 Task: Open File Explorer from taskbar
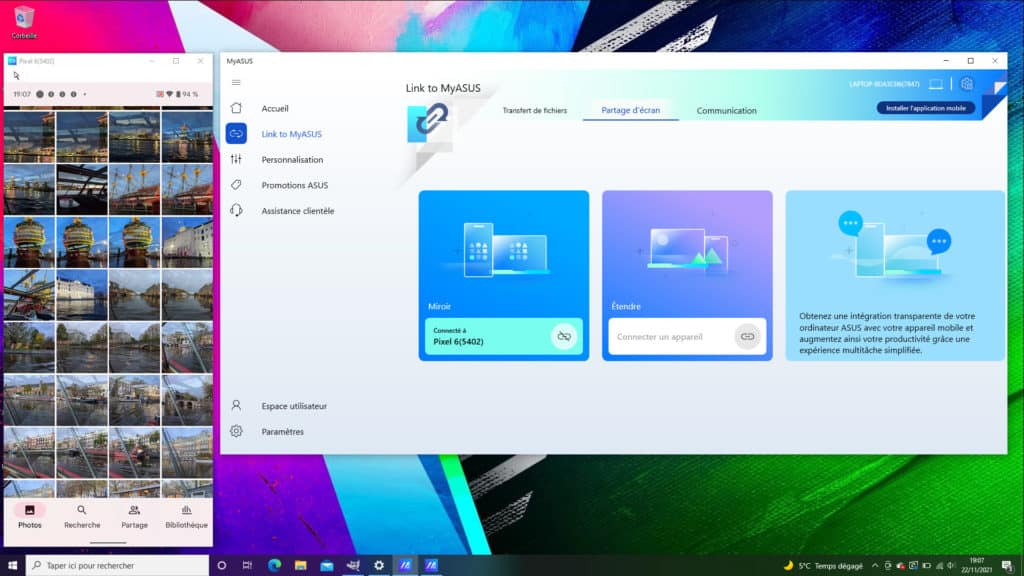pyautogui.click(x=300, y=566)
